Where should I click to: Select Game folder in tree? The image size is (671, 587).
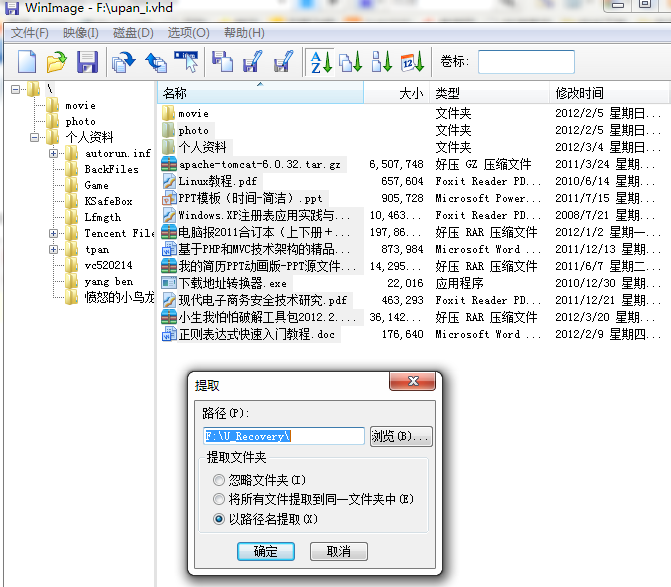[96, 185]
